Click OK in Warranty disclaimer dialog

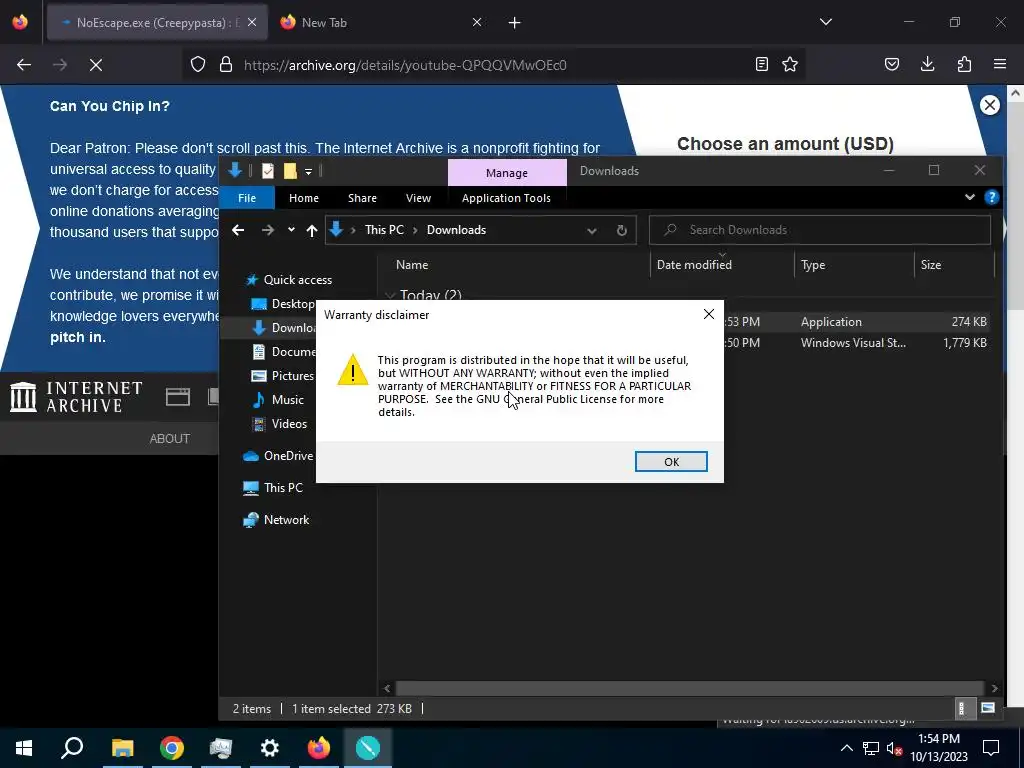click(x=671, y=462)
